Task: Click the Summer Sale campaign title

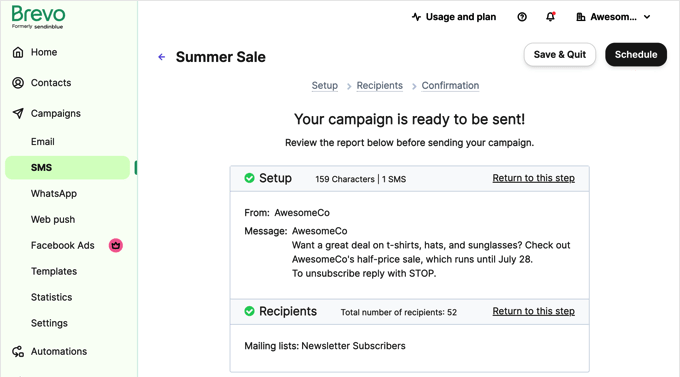Action: (220, 57)
